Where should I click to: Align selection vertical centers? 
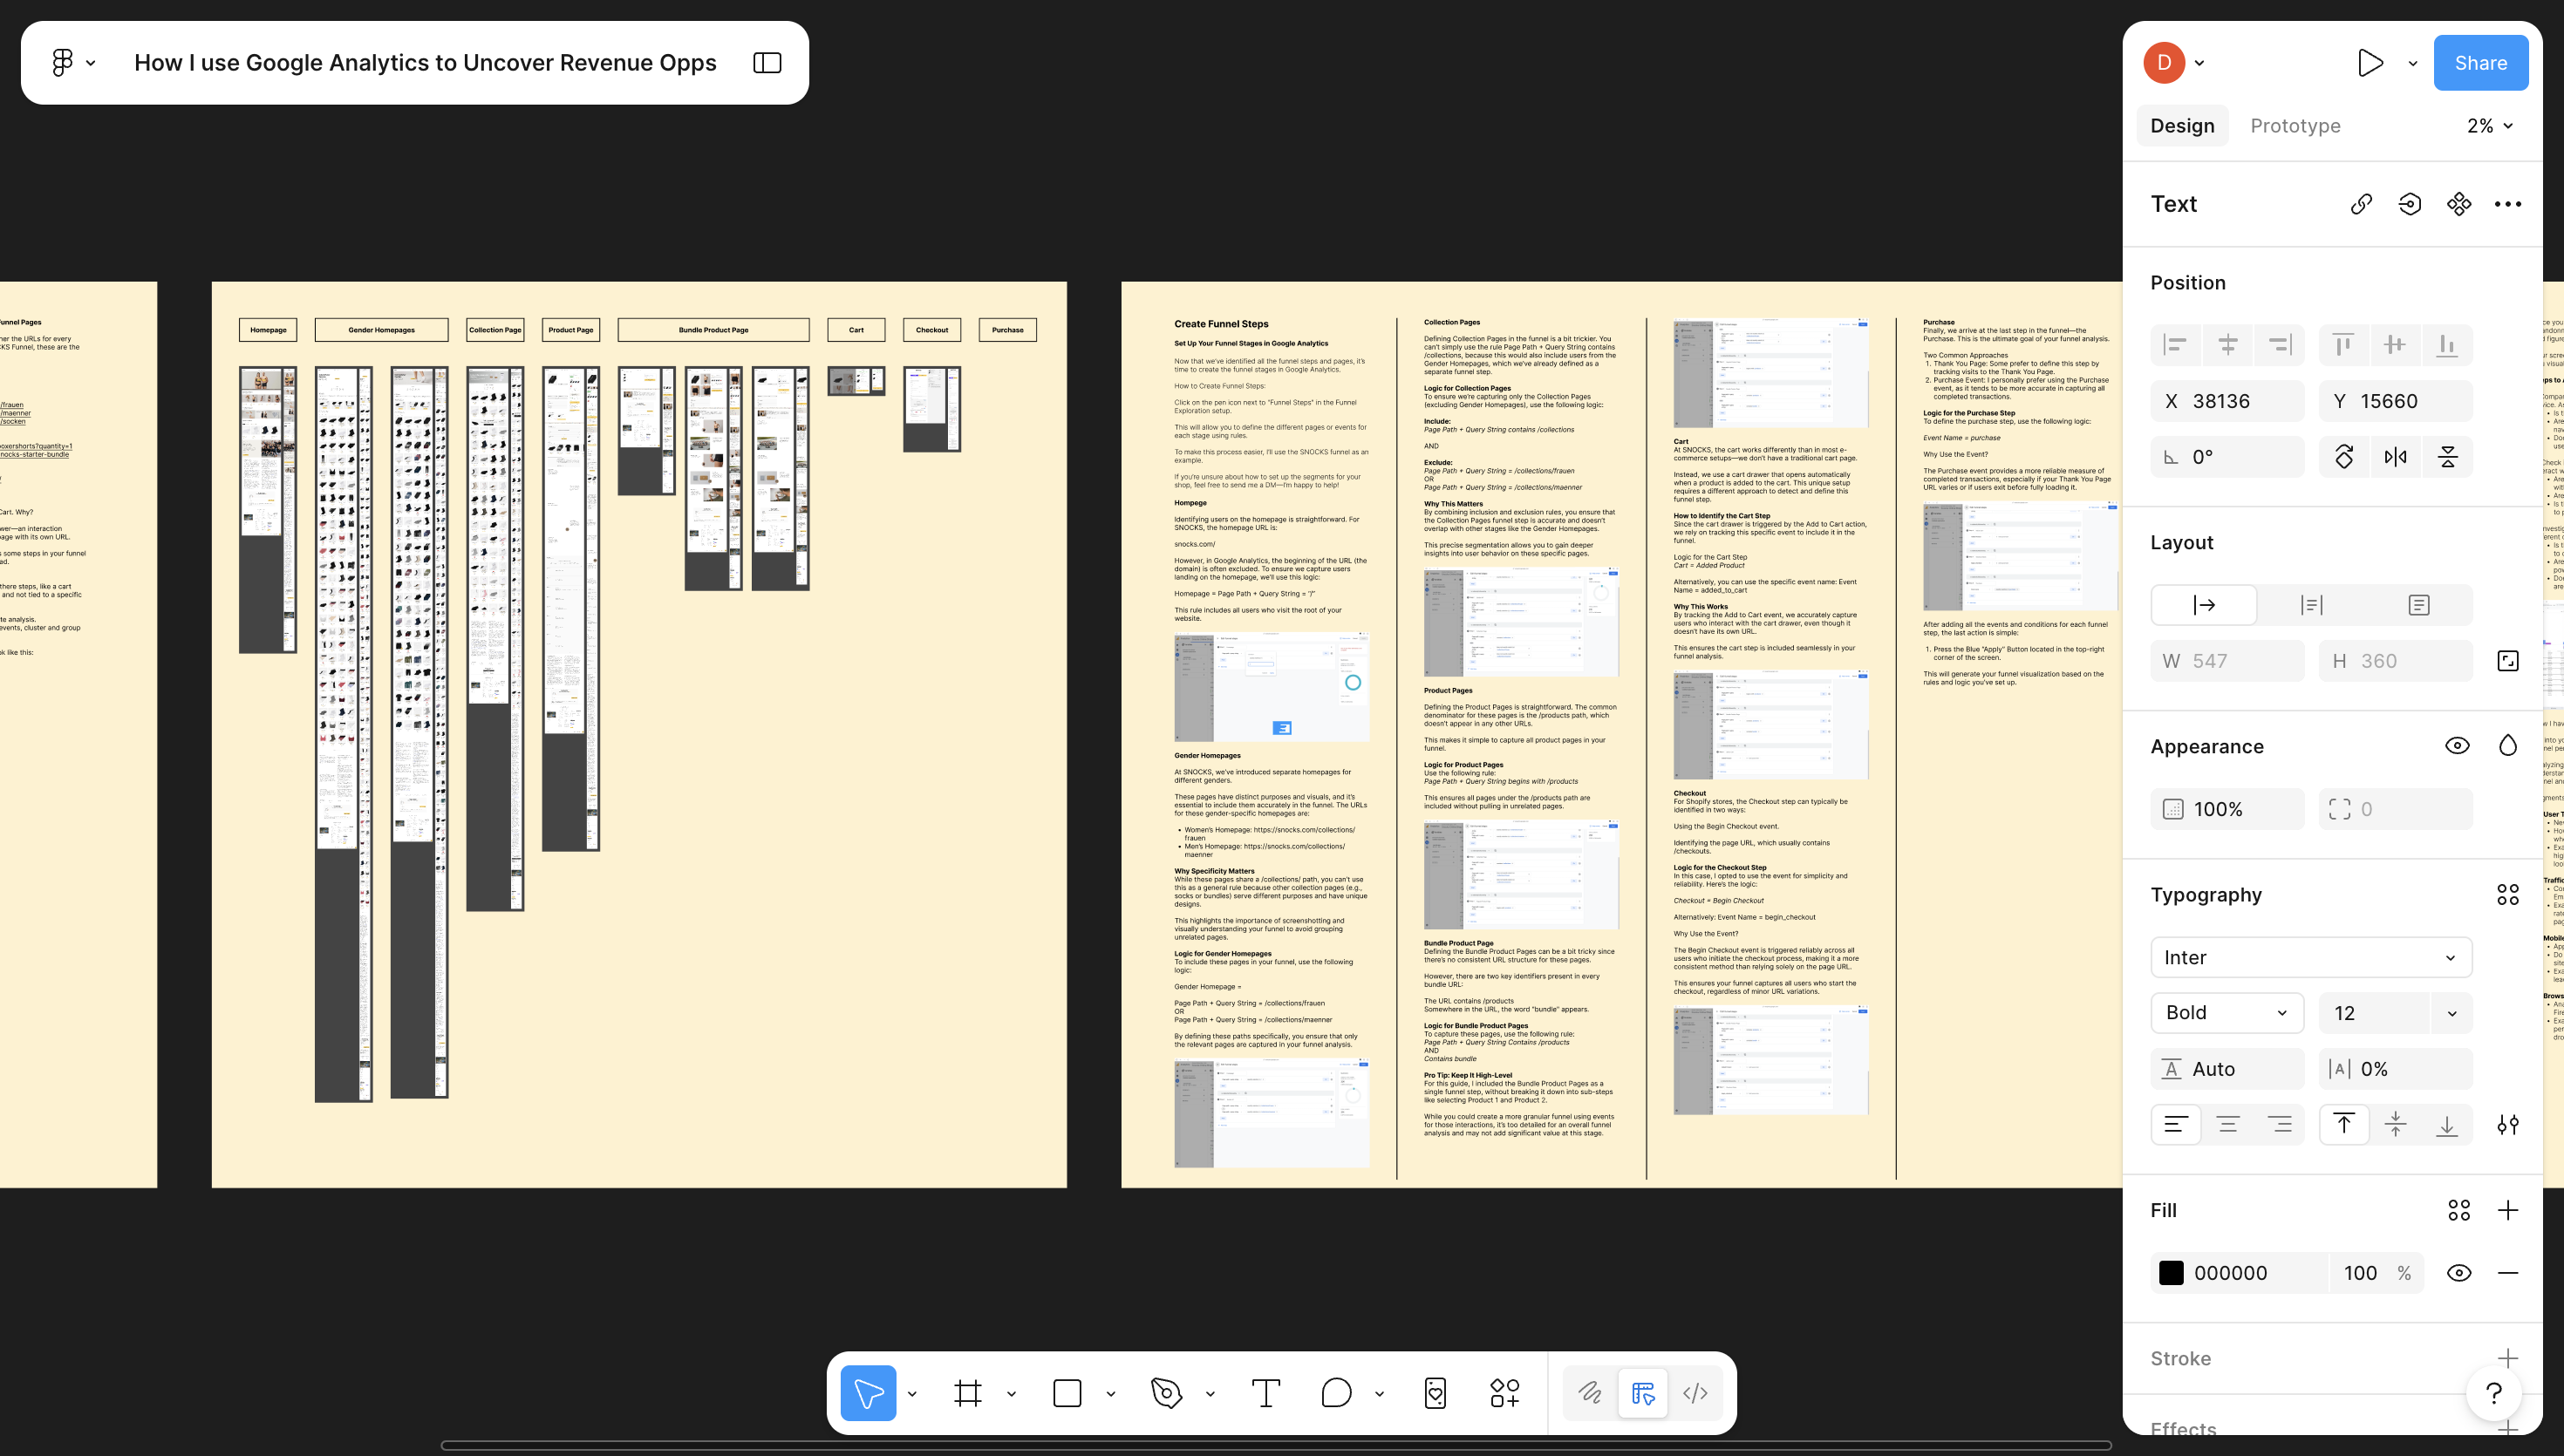pyautogui.click(x=2396, y=345)
